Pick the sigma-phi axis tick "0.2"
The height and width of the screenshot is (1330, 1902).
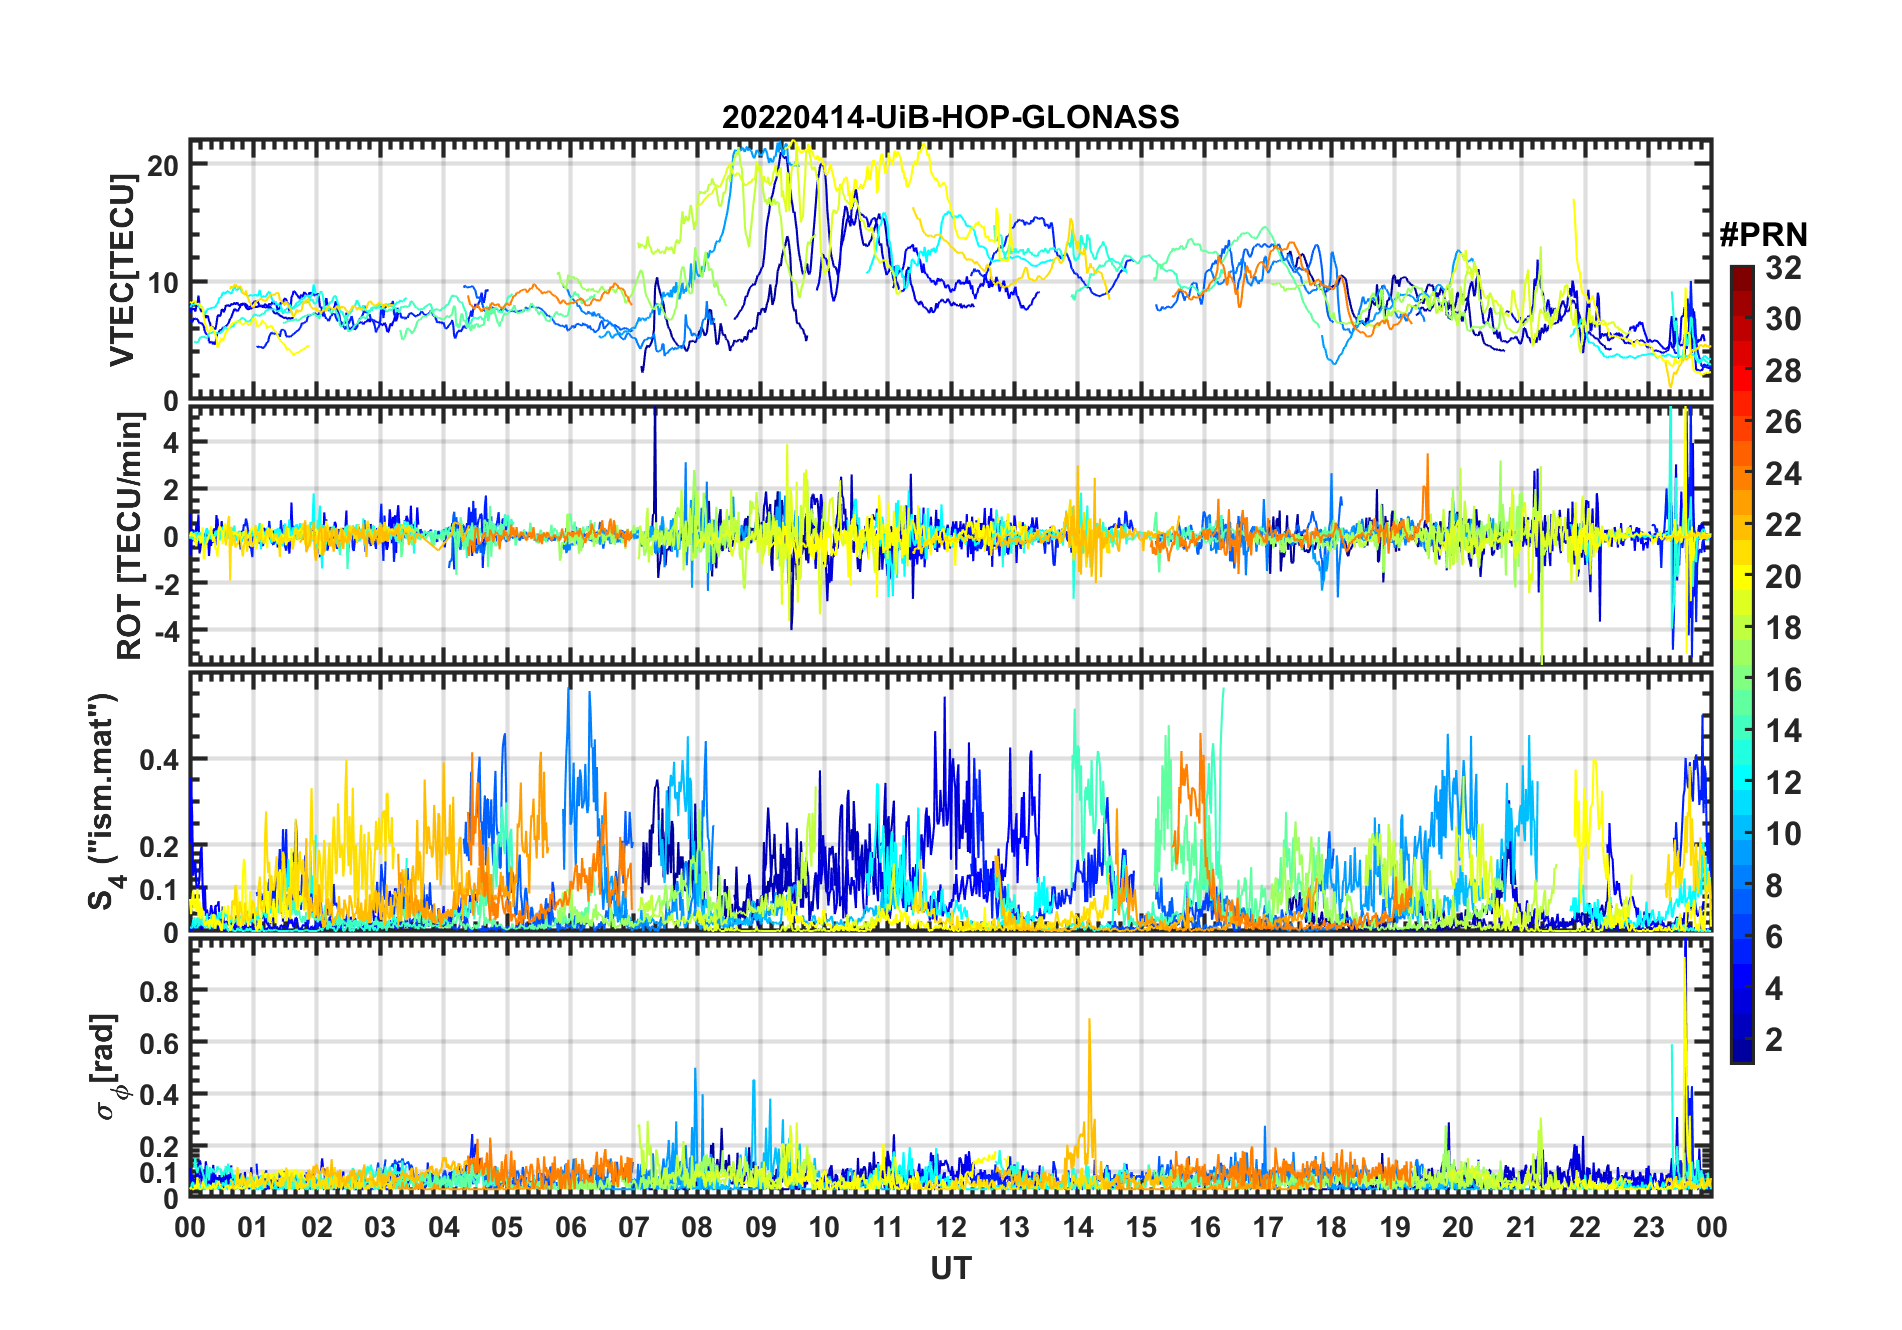159,1147
